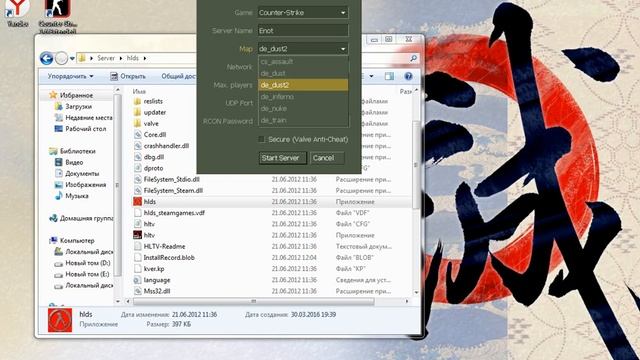640x360 pixels.
Task: Choose de_inferno from the map list
Action: click(303, 97)
